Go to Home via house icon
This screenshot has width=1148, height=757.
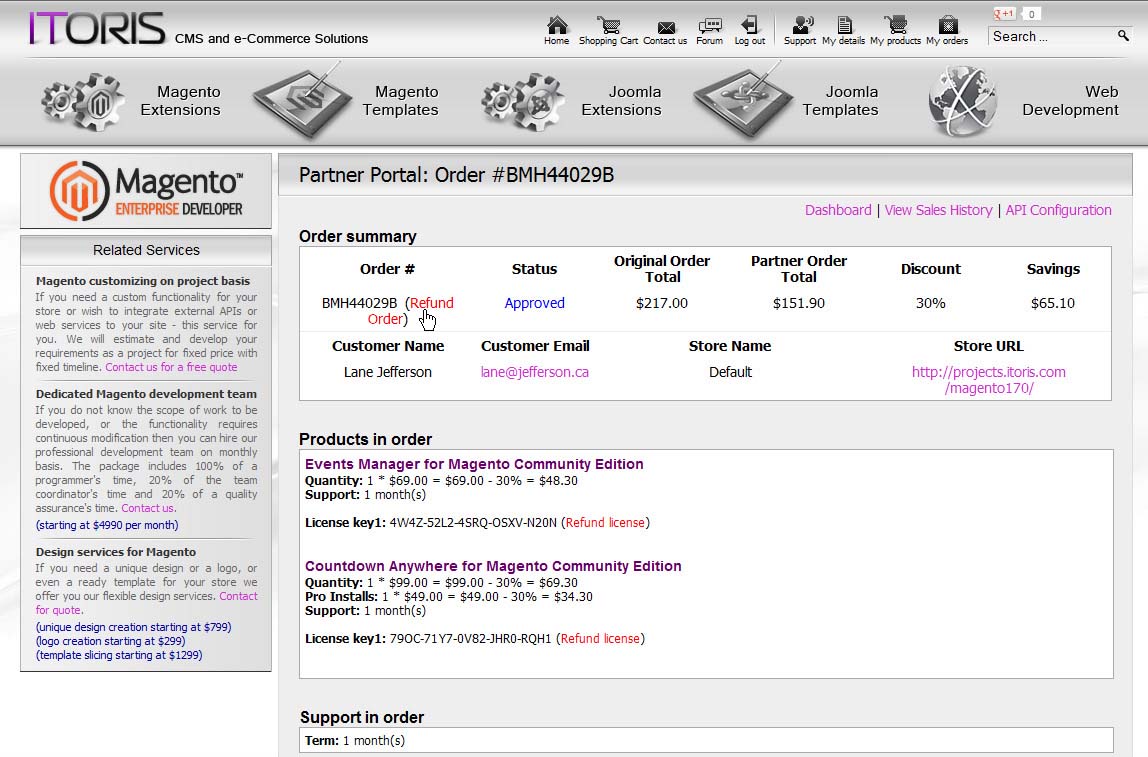click(557, 25)
